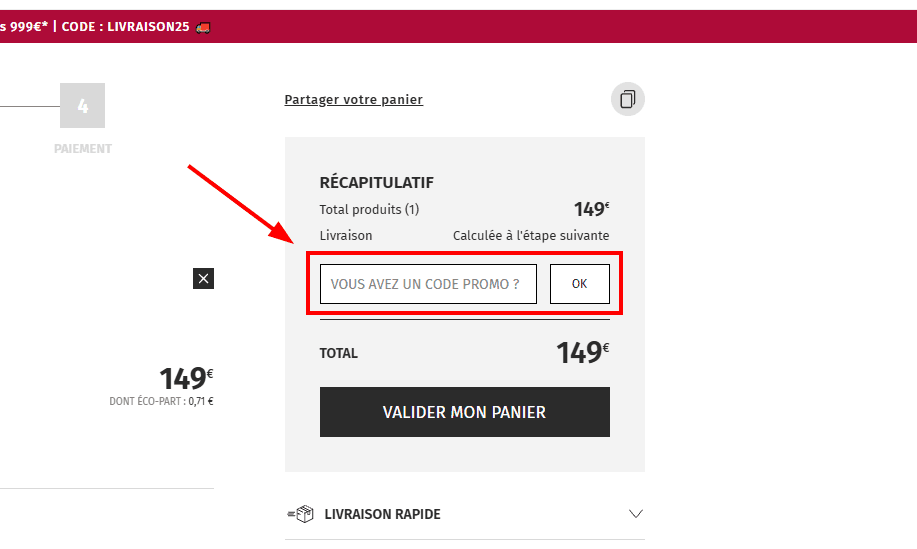Open the Partager votre panier link

click(x=353, y=100)
